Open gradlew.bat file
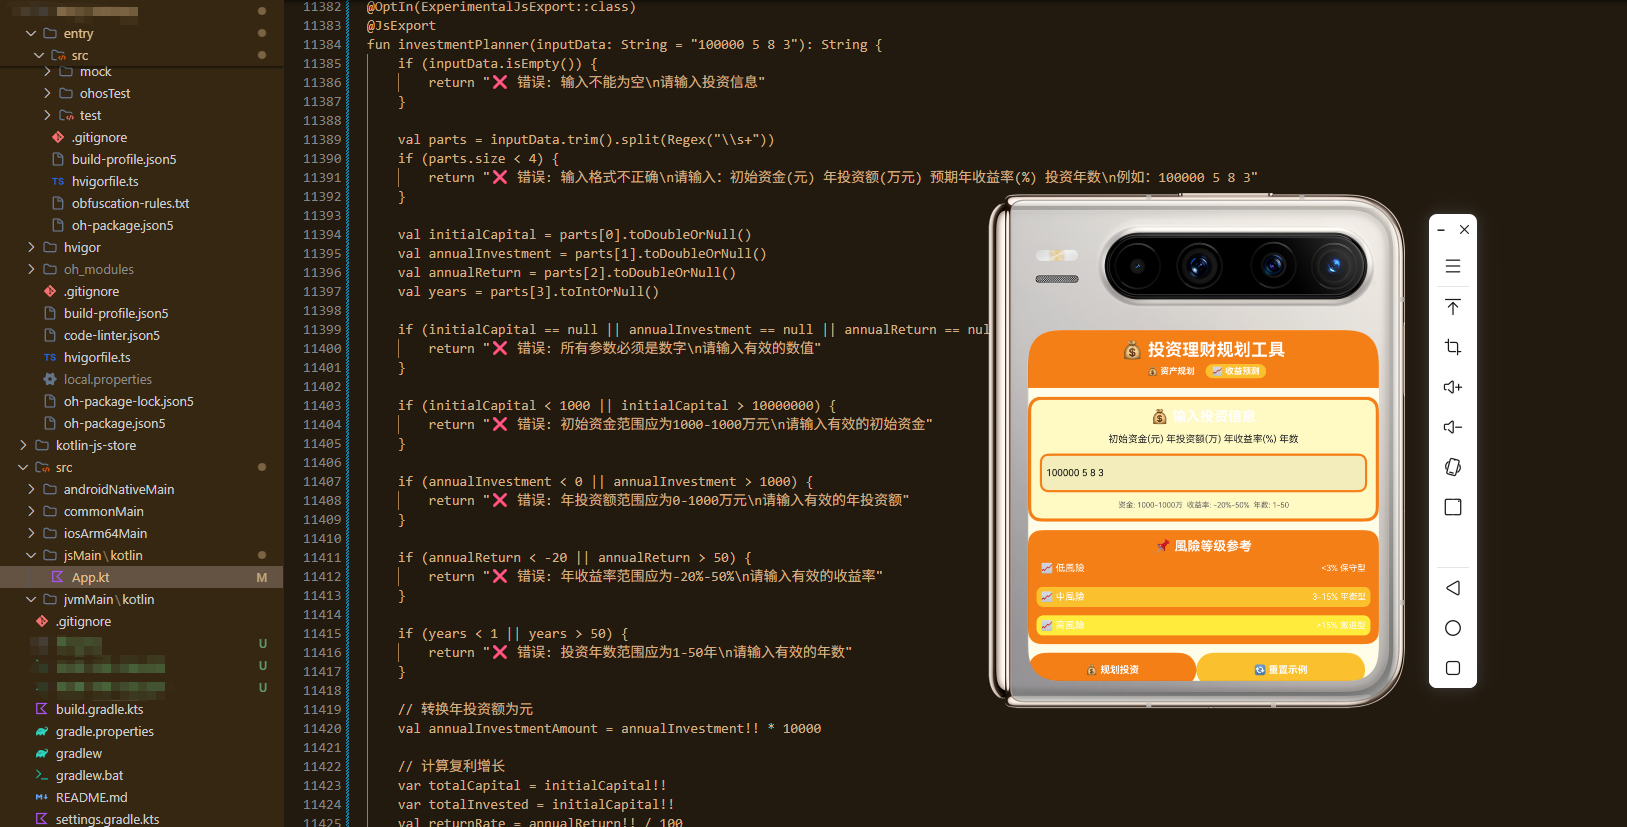 (90, 775)
